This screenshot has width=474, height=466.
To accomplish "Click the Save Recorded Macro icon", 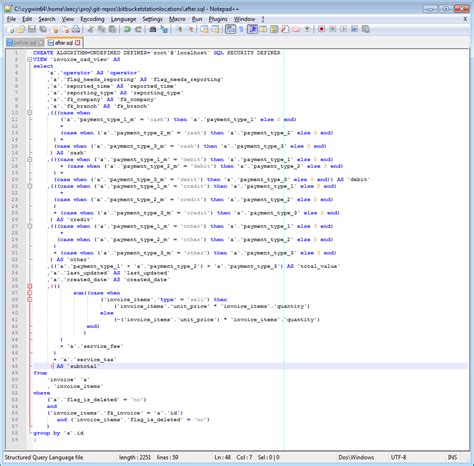I will tap(366, 29).
